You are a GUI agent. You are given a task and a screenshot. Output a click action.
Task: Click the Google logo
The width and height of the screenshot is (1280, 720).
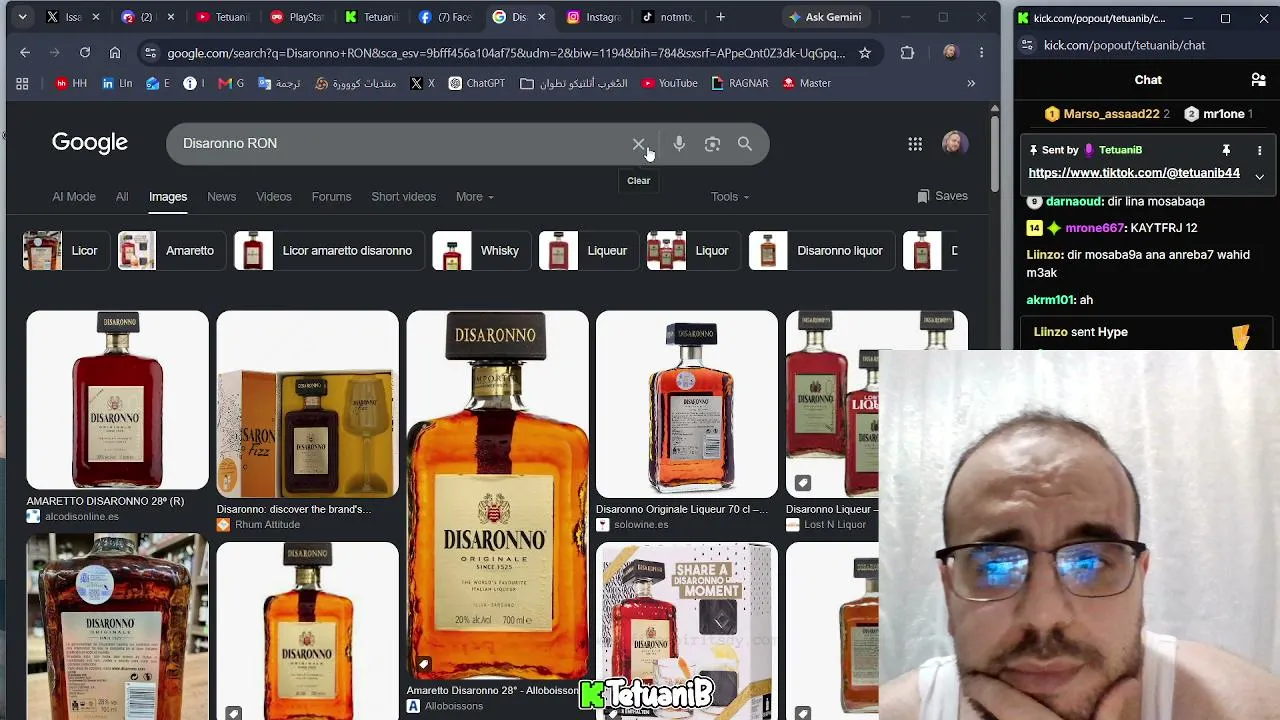[x=90, y=143]
